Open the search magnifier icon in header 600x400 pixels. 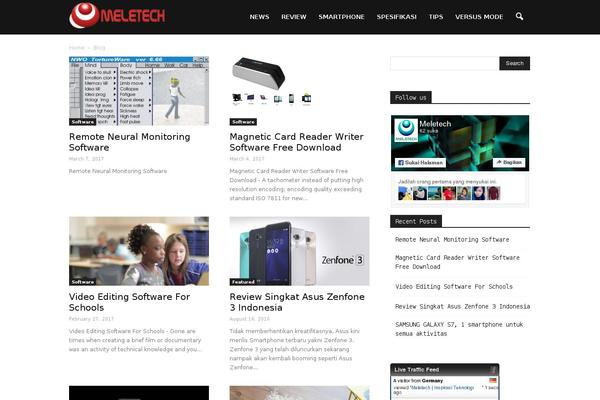[519, 16]
